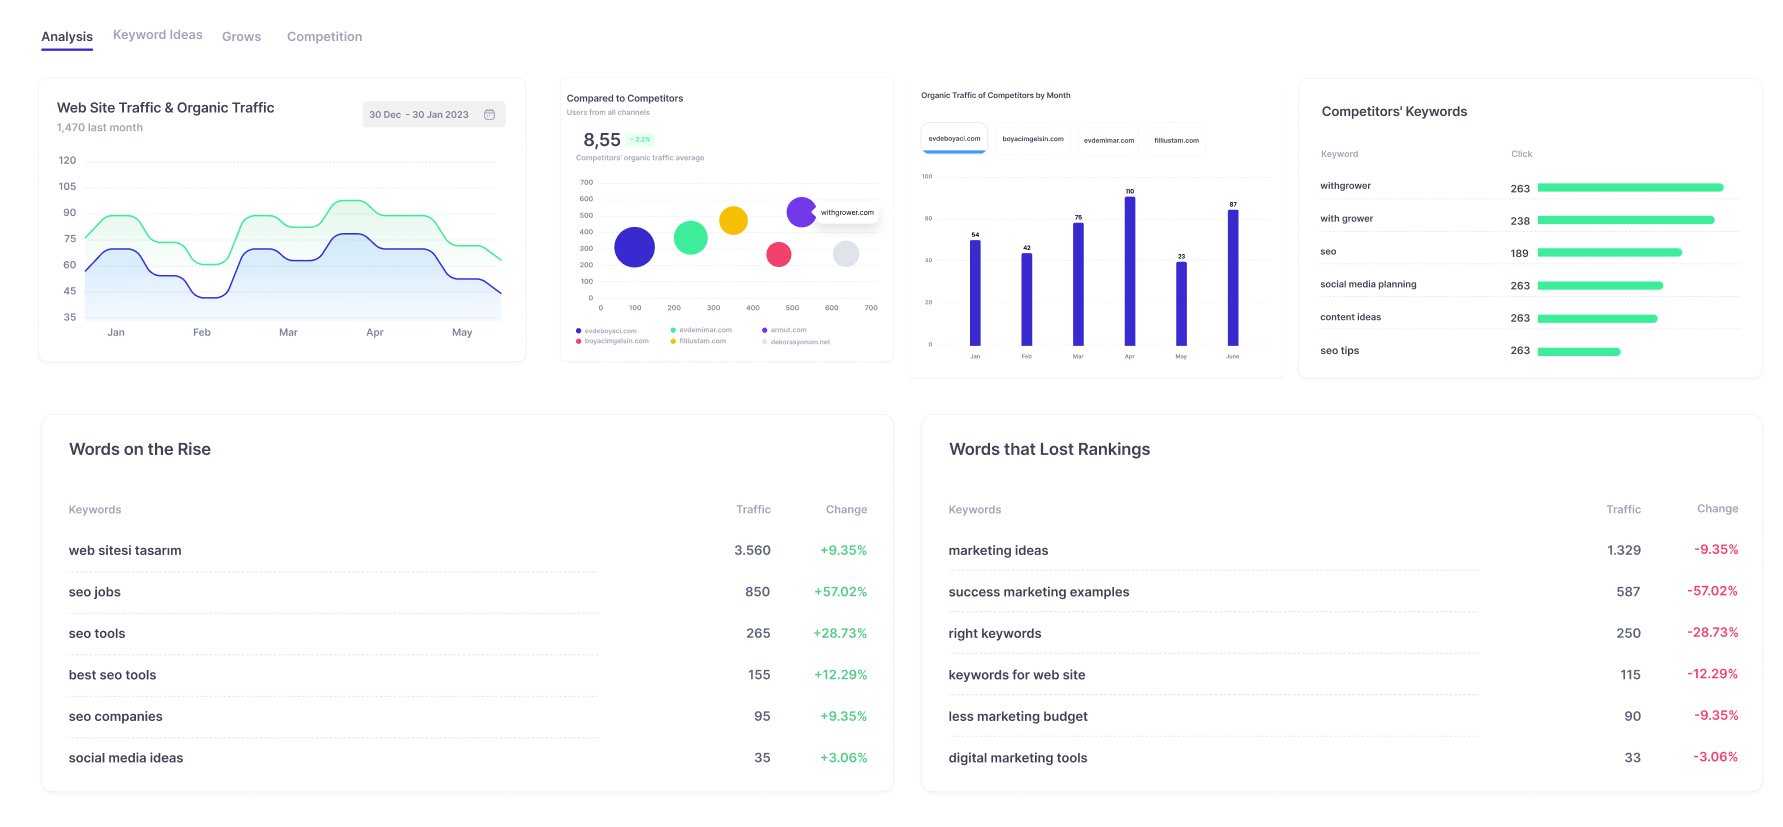Click the Mar bar valued 75

pyautogui.click(x=1078, y=284)
